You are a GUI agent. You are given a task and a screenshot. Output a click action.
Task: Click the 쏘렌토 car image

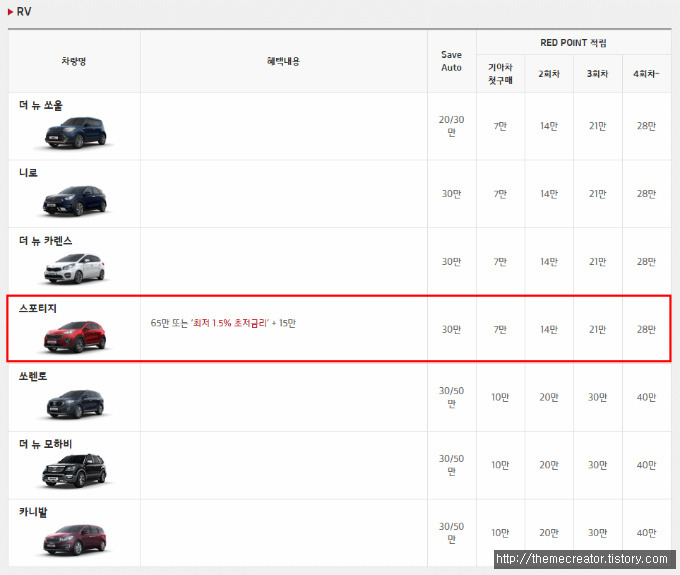pos(75,404)
